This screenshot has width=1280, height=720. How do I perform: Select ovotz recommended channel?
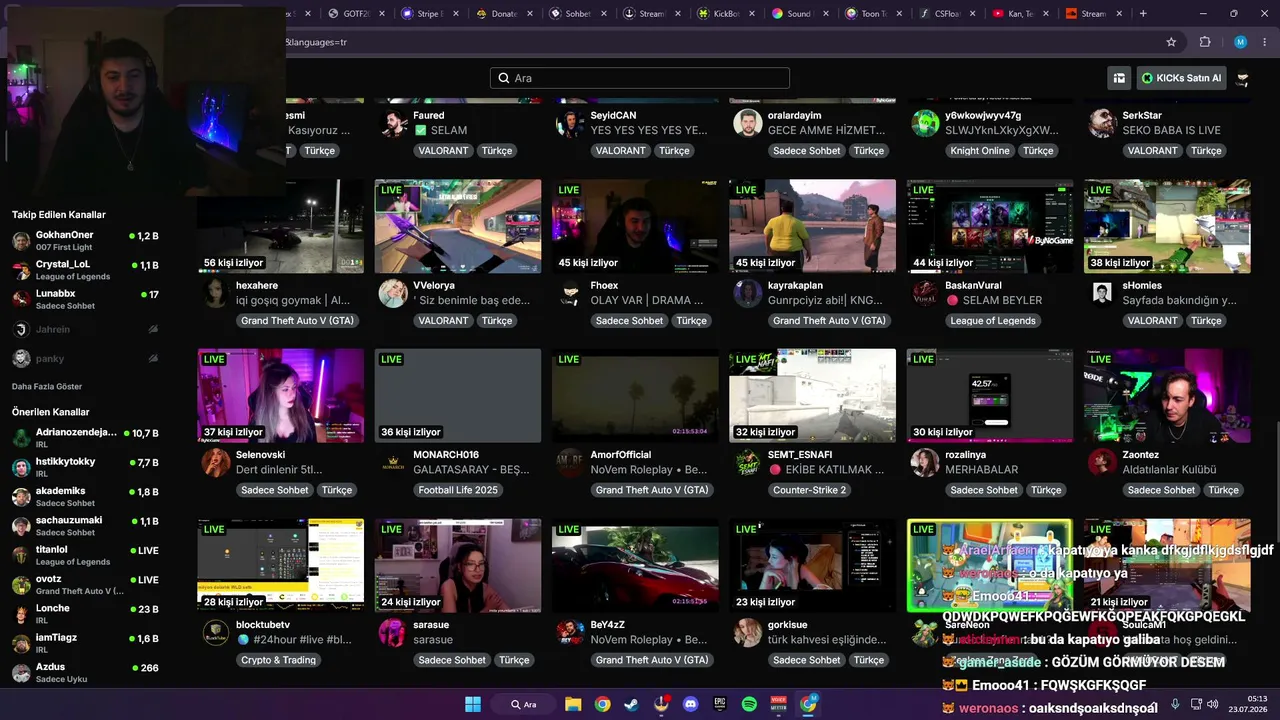(x=85, y=584)
